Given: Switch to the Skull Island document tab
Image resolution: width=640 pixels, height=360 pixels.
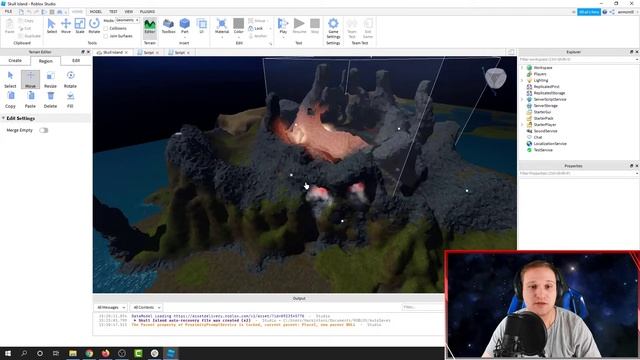Looking at the screenshot, I should coord(113,53).
